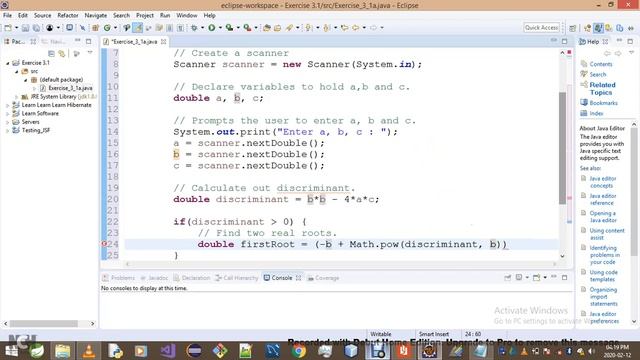Click the Save All toolbar icon
Viewport: 640px width, 360px height.
(x=36, y=28)
